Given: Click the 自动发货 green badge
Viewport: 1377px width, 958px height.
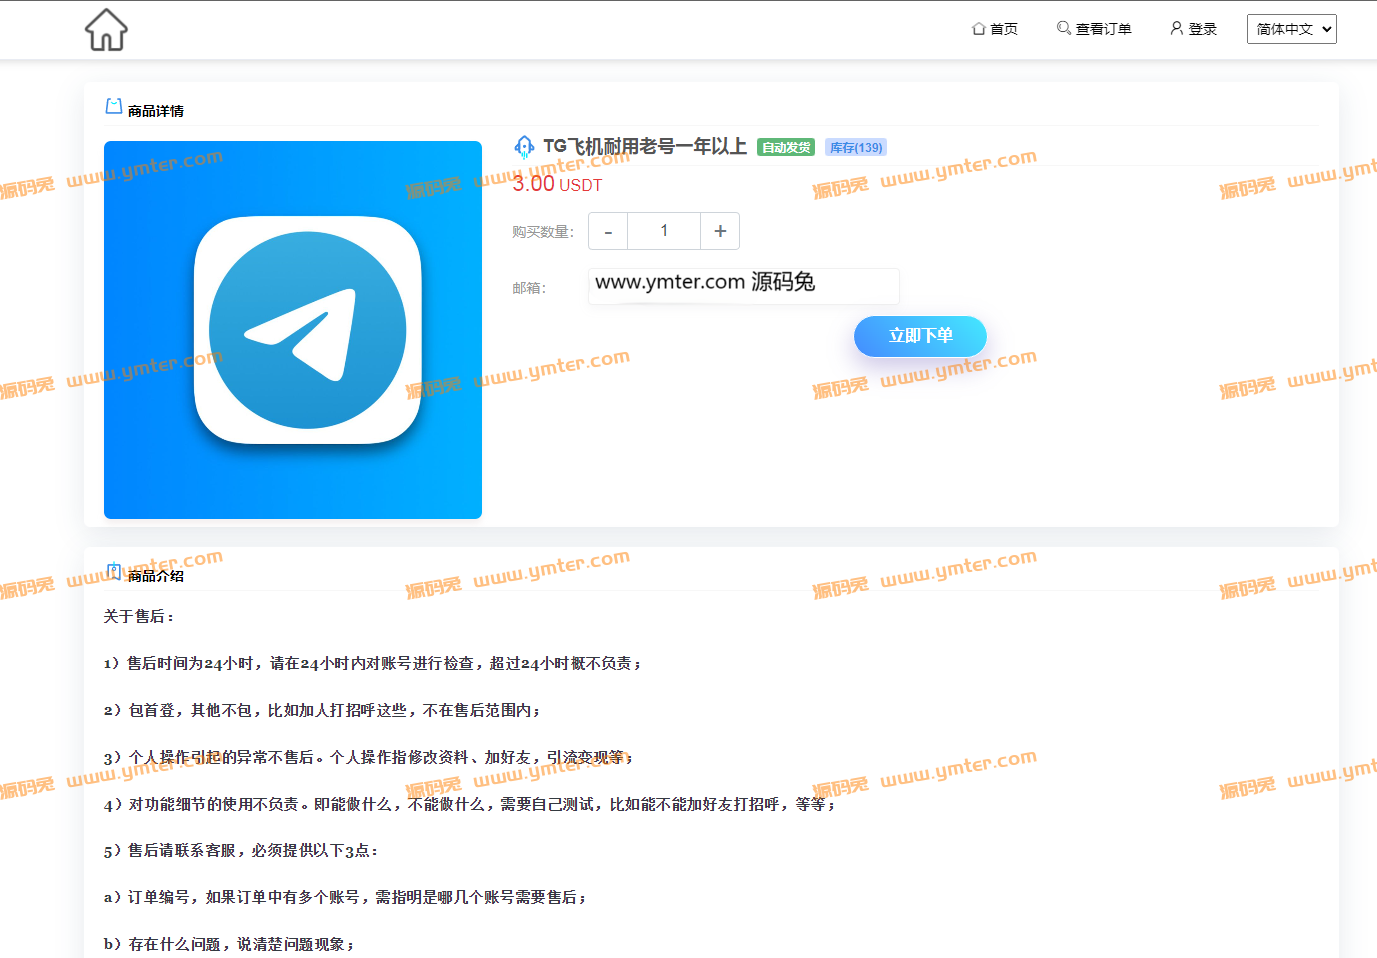Looking at the screenshot, I should (786, 147).
